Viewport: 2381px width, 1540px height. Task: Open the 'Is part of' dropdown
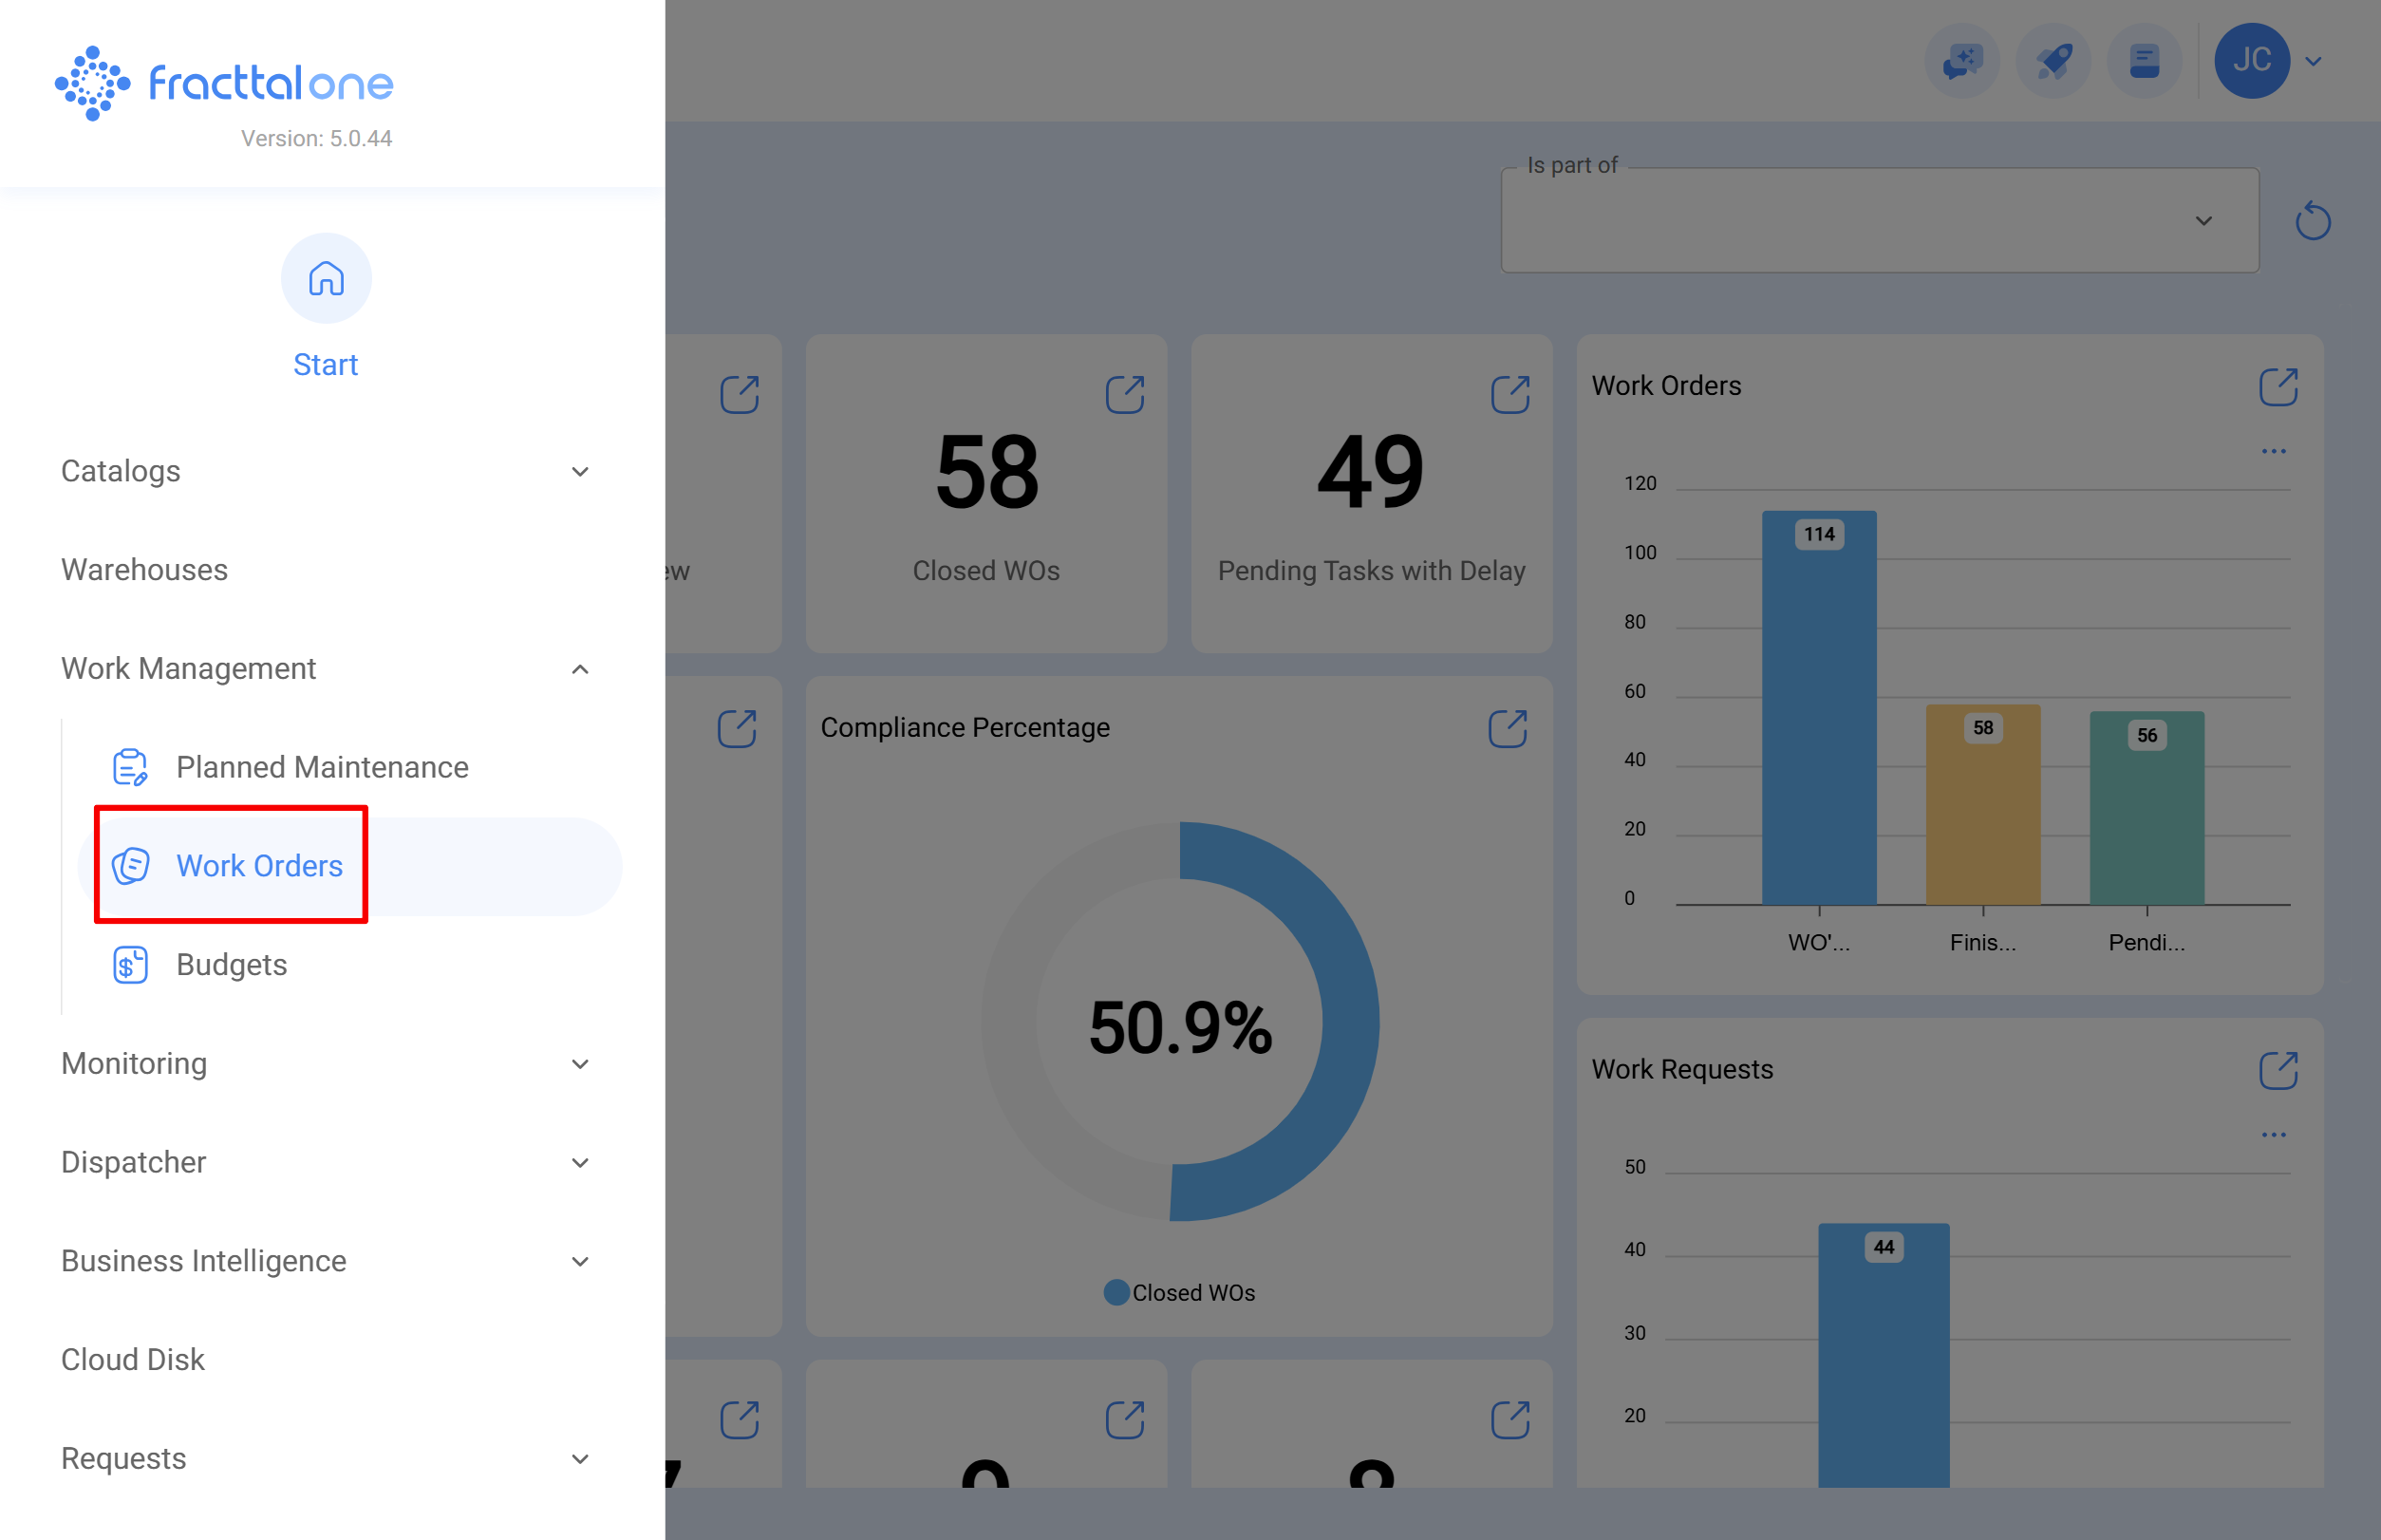(x=1880, y=221)
